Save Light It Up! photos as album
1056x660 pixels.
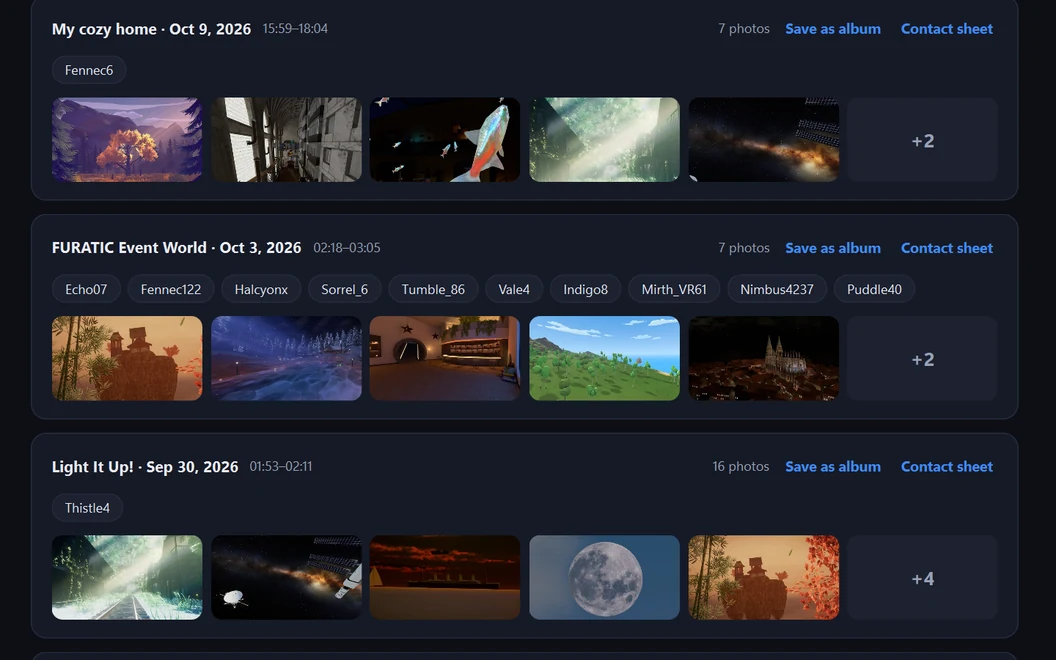coord(832,467)
